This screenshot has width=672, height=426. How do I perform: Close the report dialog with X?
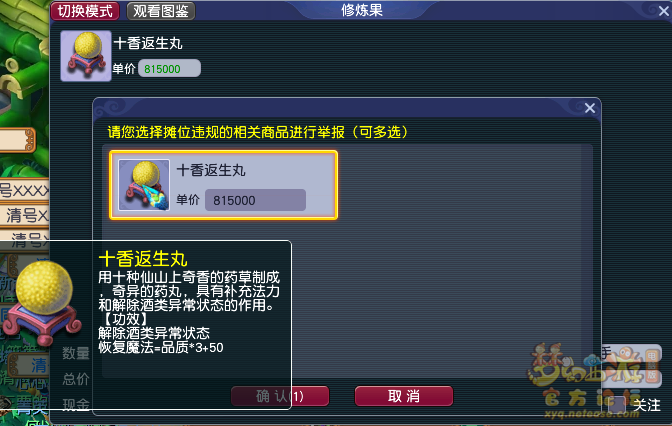tap(590, 108)
